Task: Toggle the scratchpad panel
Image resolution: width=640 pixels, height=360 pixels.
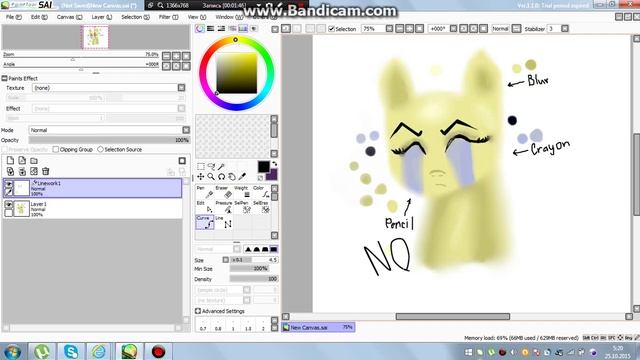Action: tap(253, 29)
